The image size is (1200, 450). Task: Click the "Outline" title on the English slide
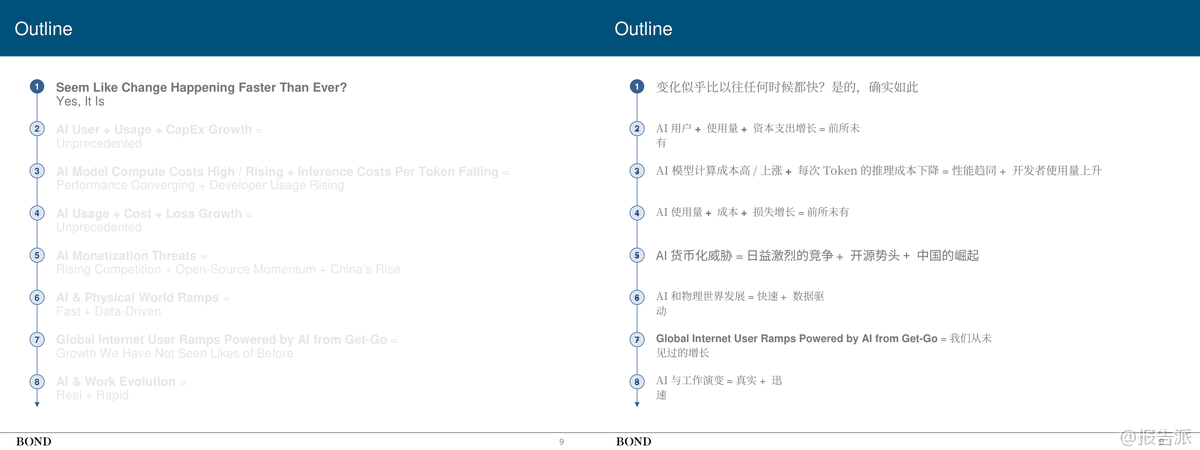coord(44,29)
